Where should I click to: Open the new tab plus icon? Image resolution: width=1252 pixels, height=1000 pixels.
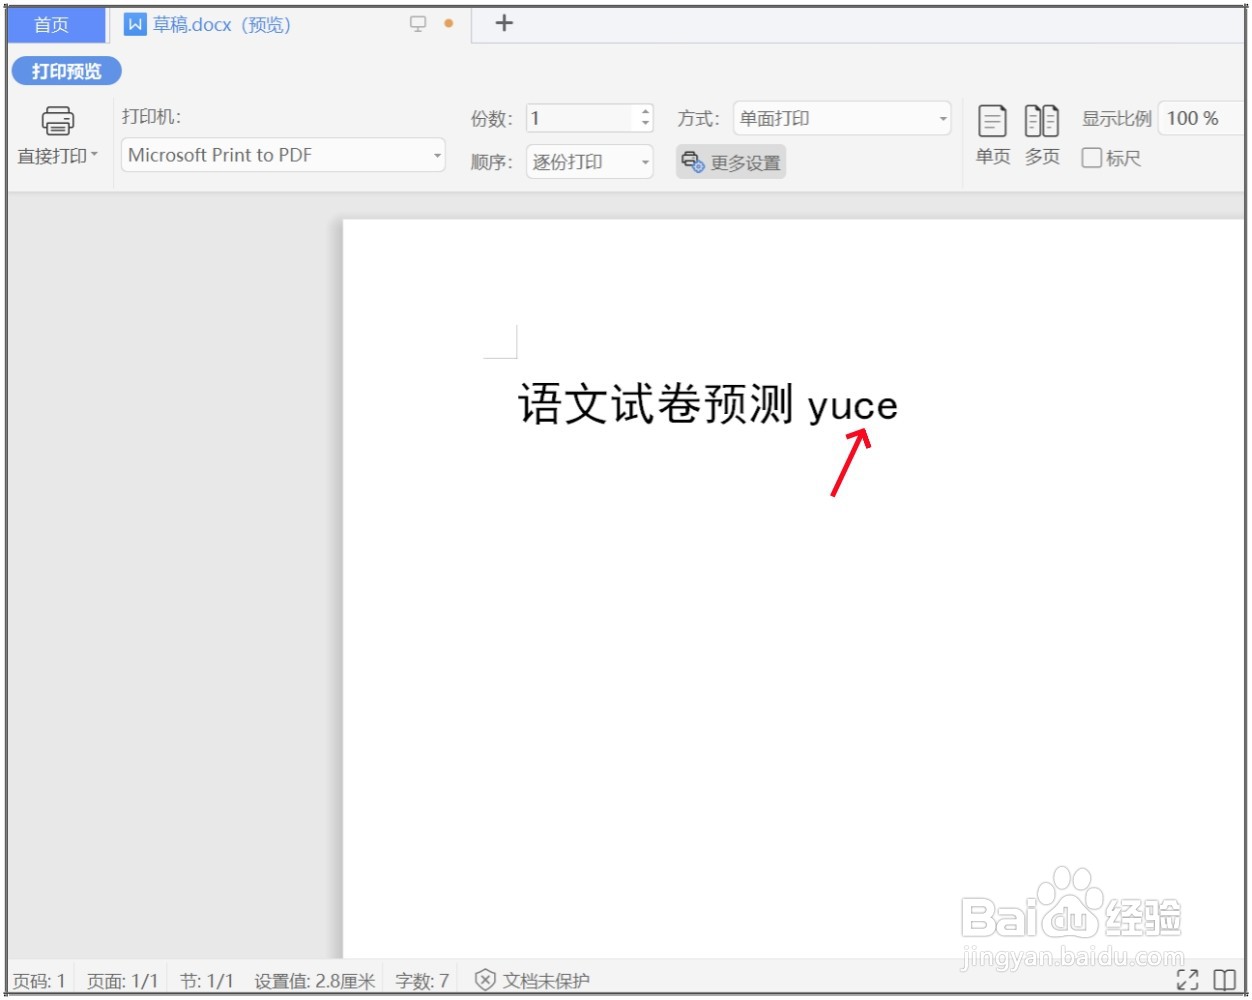[504, 23]
